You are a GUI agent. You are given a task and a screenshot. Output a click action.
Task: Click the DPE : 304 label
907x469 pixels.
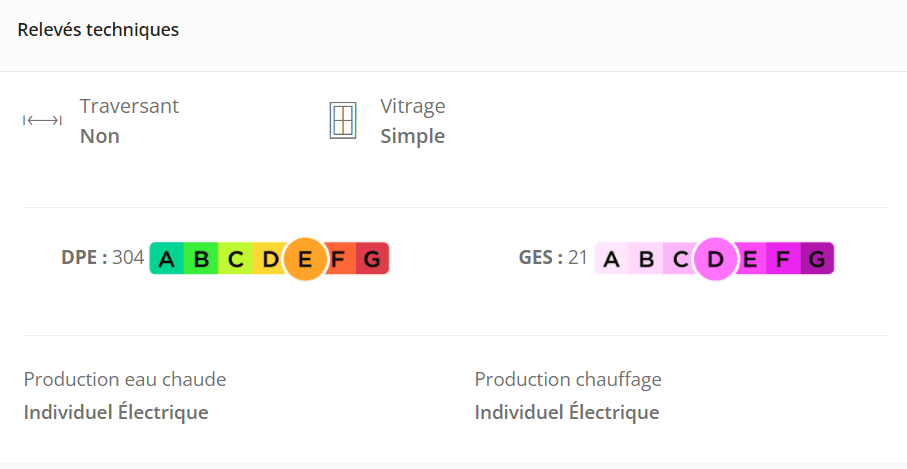coord(102,258)
